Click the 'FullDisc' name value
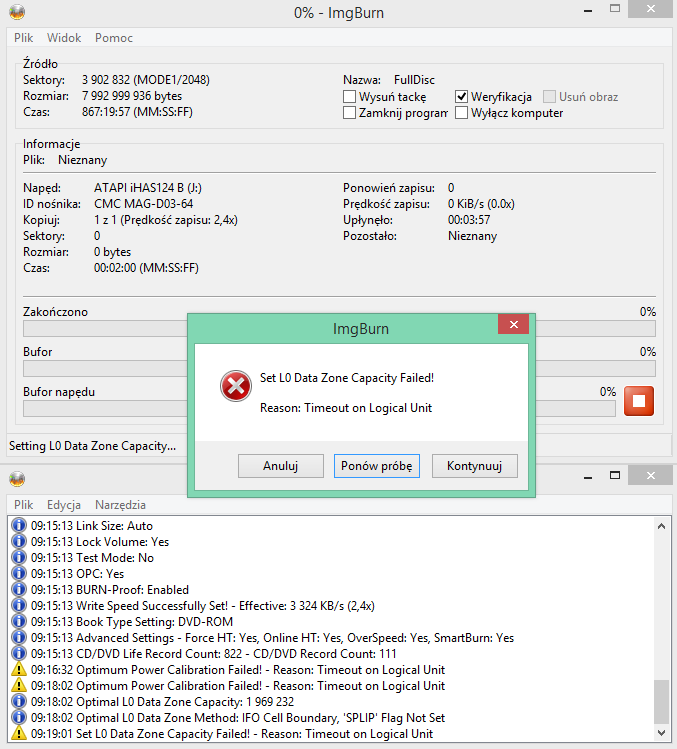 [414, 80]
